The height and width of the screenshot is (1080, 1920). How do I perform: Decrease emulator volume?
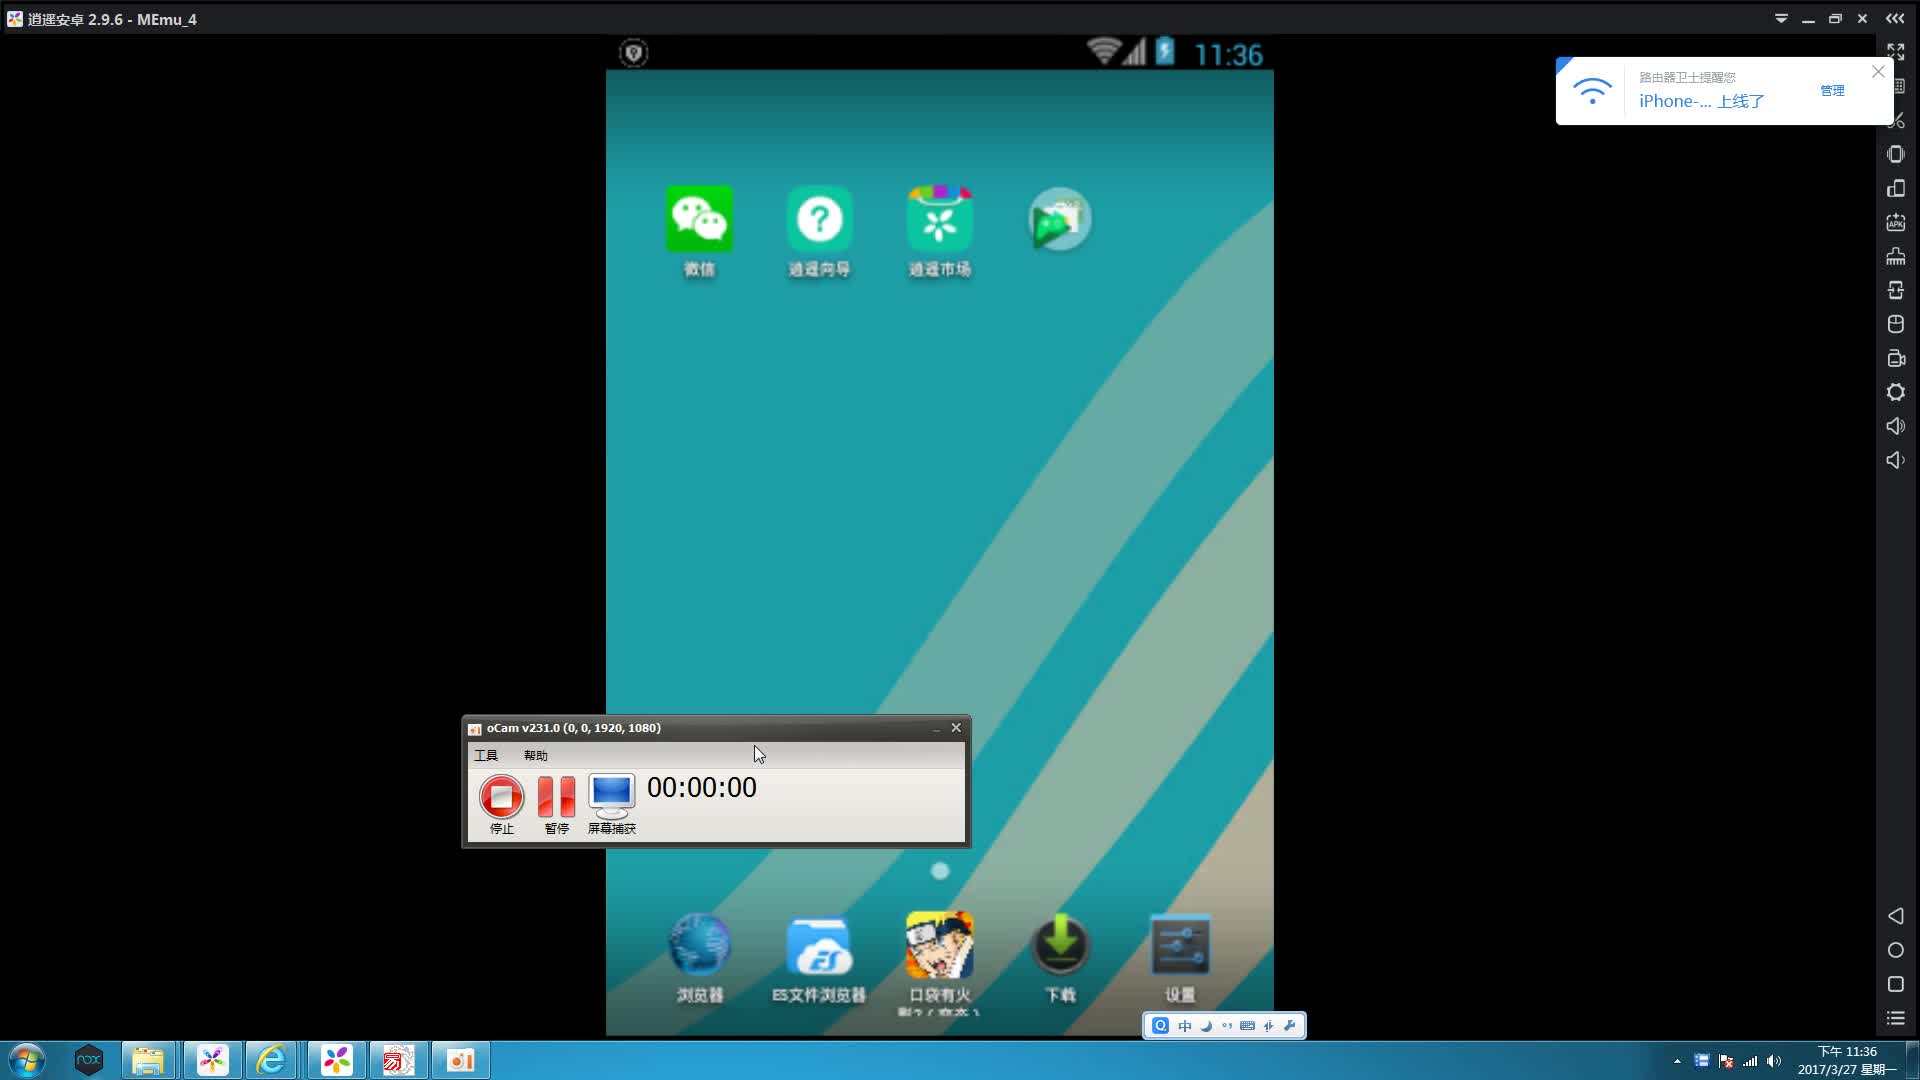click(x=1895, y=460)
